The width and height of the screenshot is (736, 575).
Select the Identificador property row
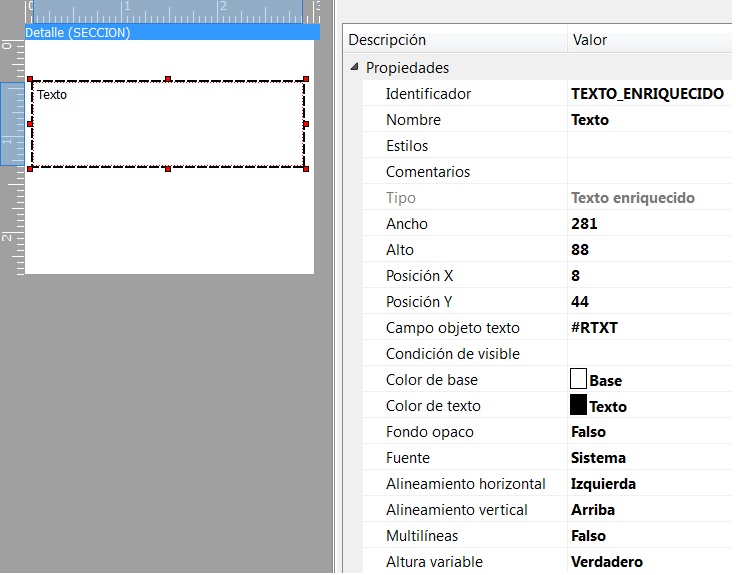click(547, 93)
